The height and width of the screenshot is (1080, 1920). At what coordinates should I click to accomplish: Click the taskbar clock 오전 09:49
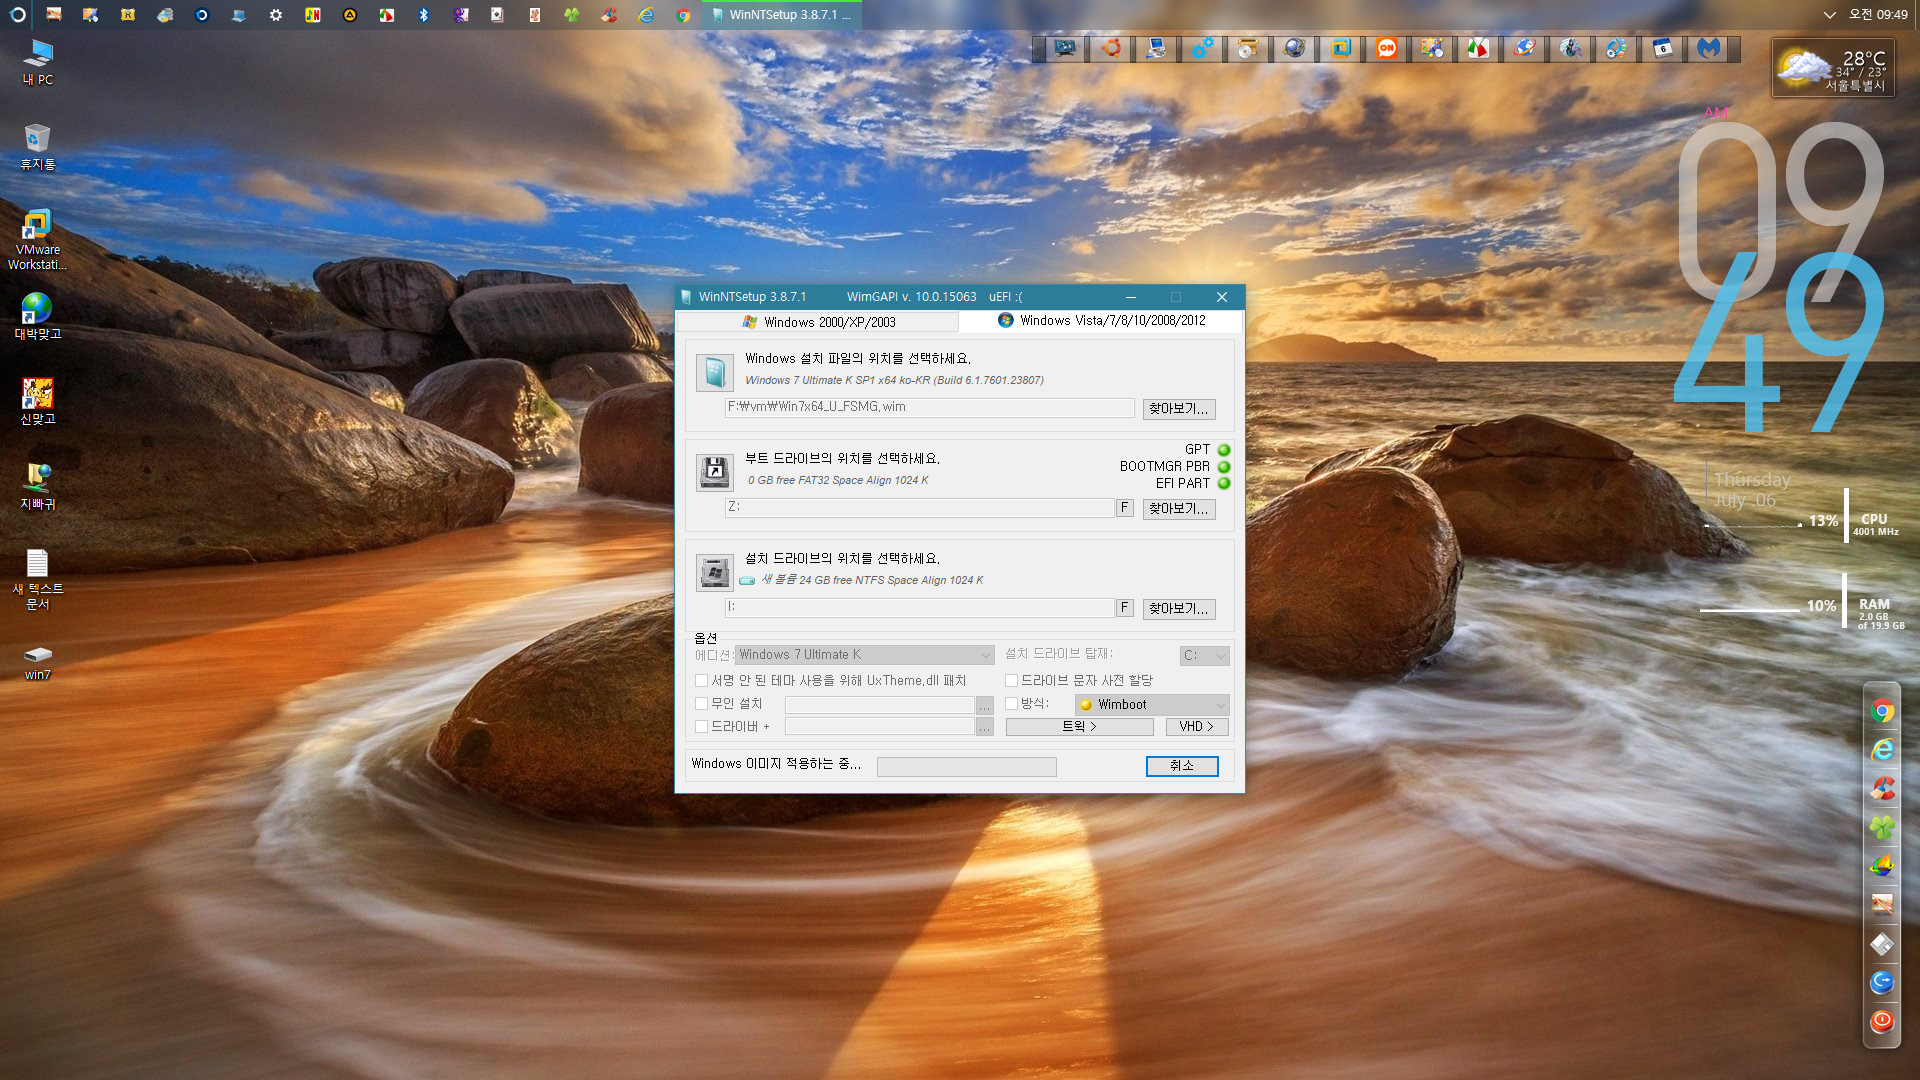tap(1878, 15)
